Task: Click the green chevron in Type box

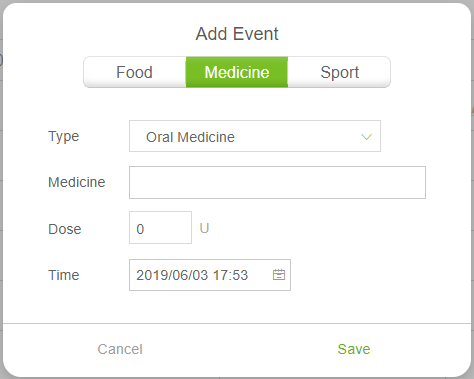Action: tap(366, 137)
